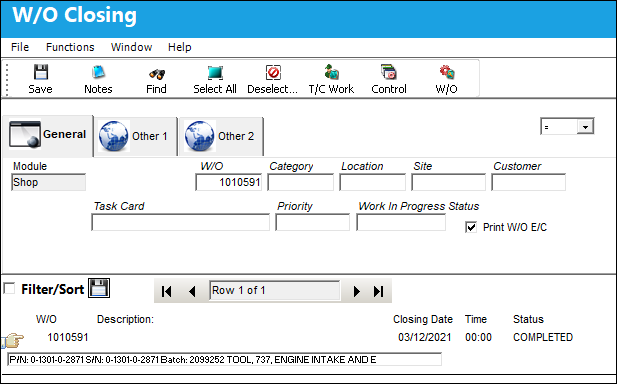Screen dimensions: 617x384
Task: Click the Control toolbar icon
Action: click(x=389, y=72)
